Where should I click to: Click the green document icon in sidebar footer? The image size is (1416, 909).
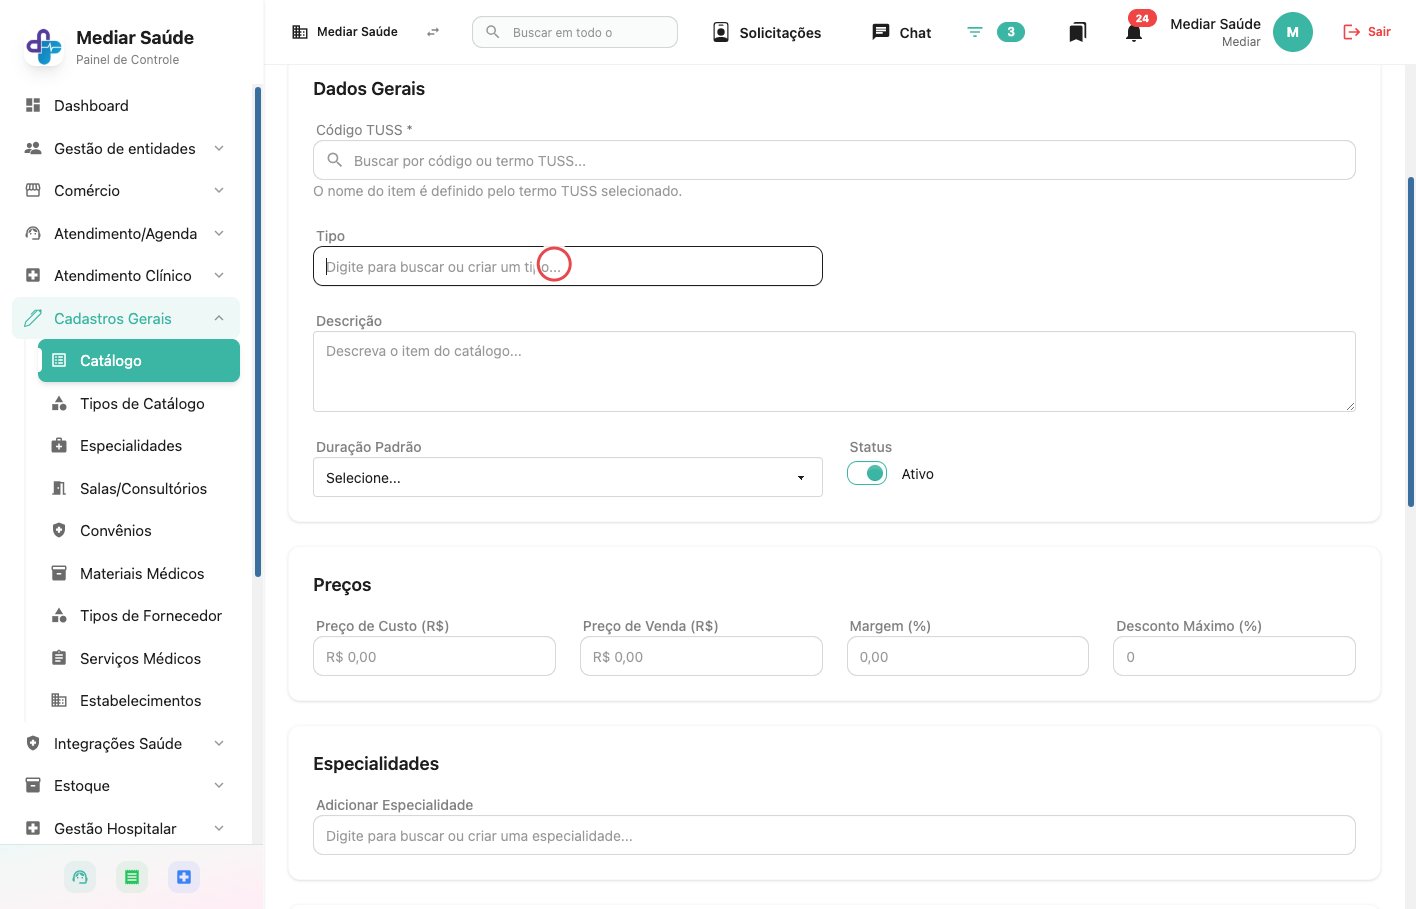pyautogui.click(x=132, y=877)
